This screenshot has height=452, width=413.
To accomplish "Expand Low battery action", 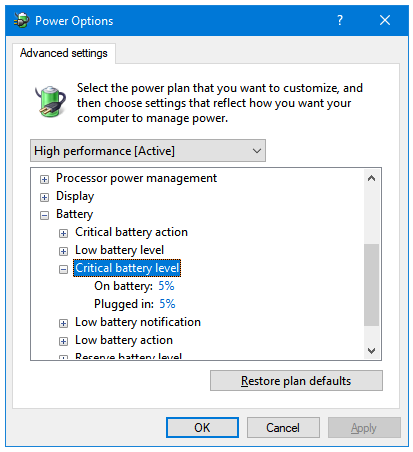I will [x=63, y=341].
